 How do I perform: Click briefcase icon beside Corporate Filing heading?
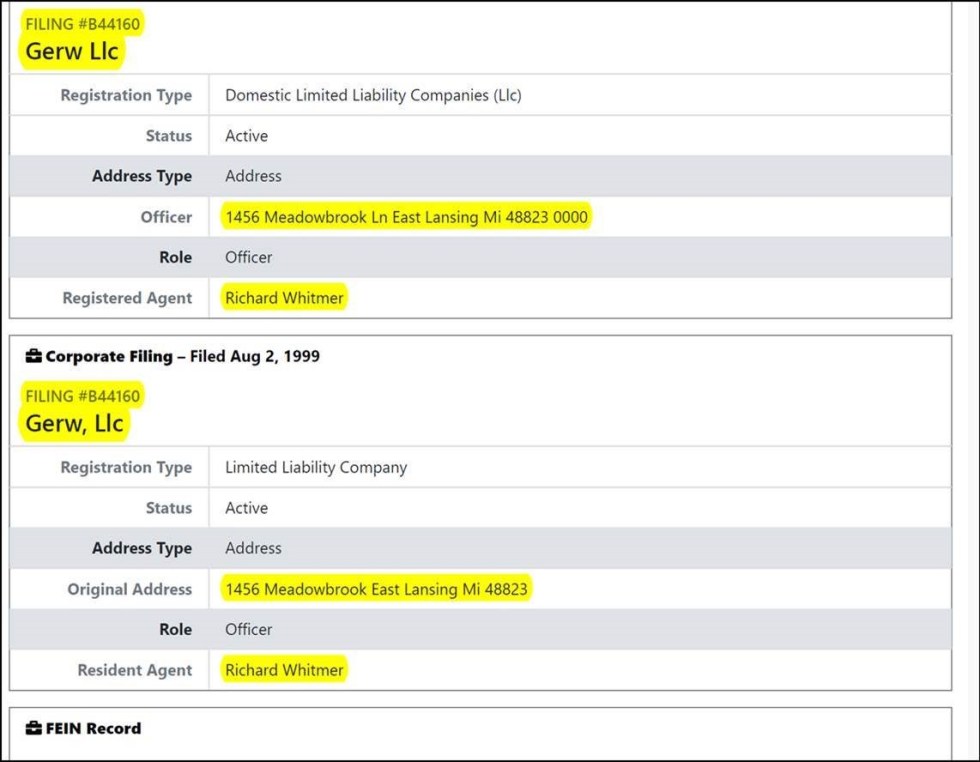34,356
